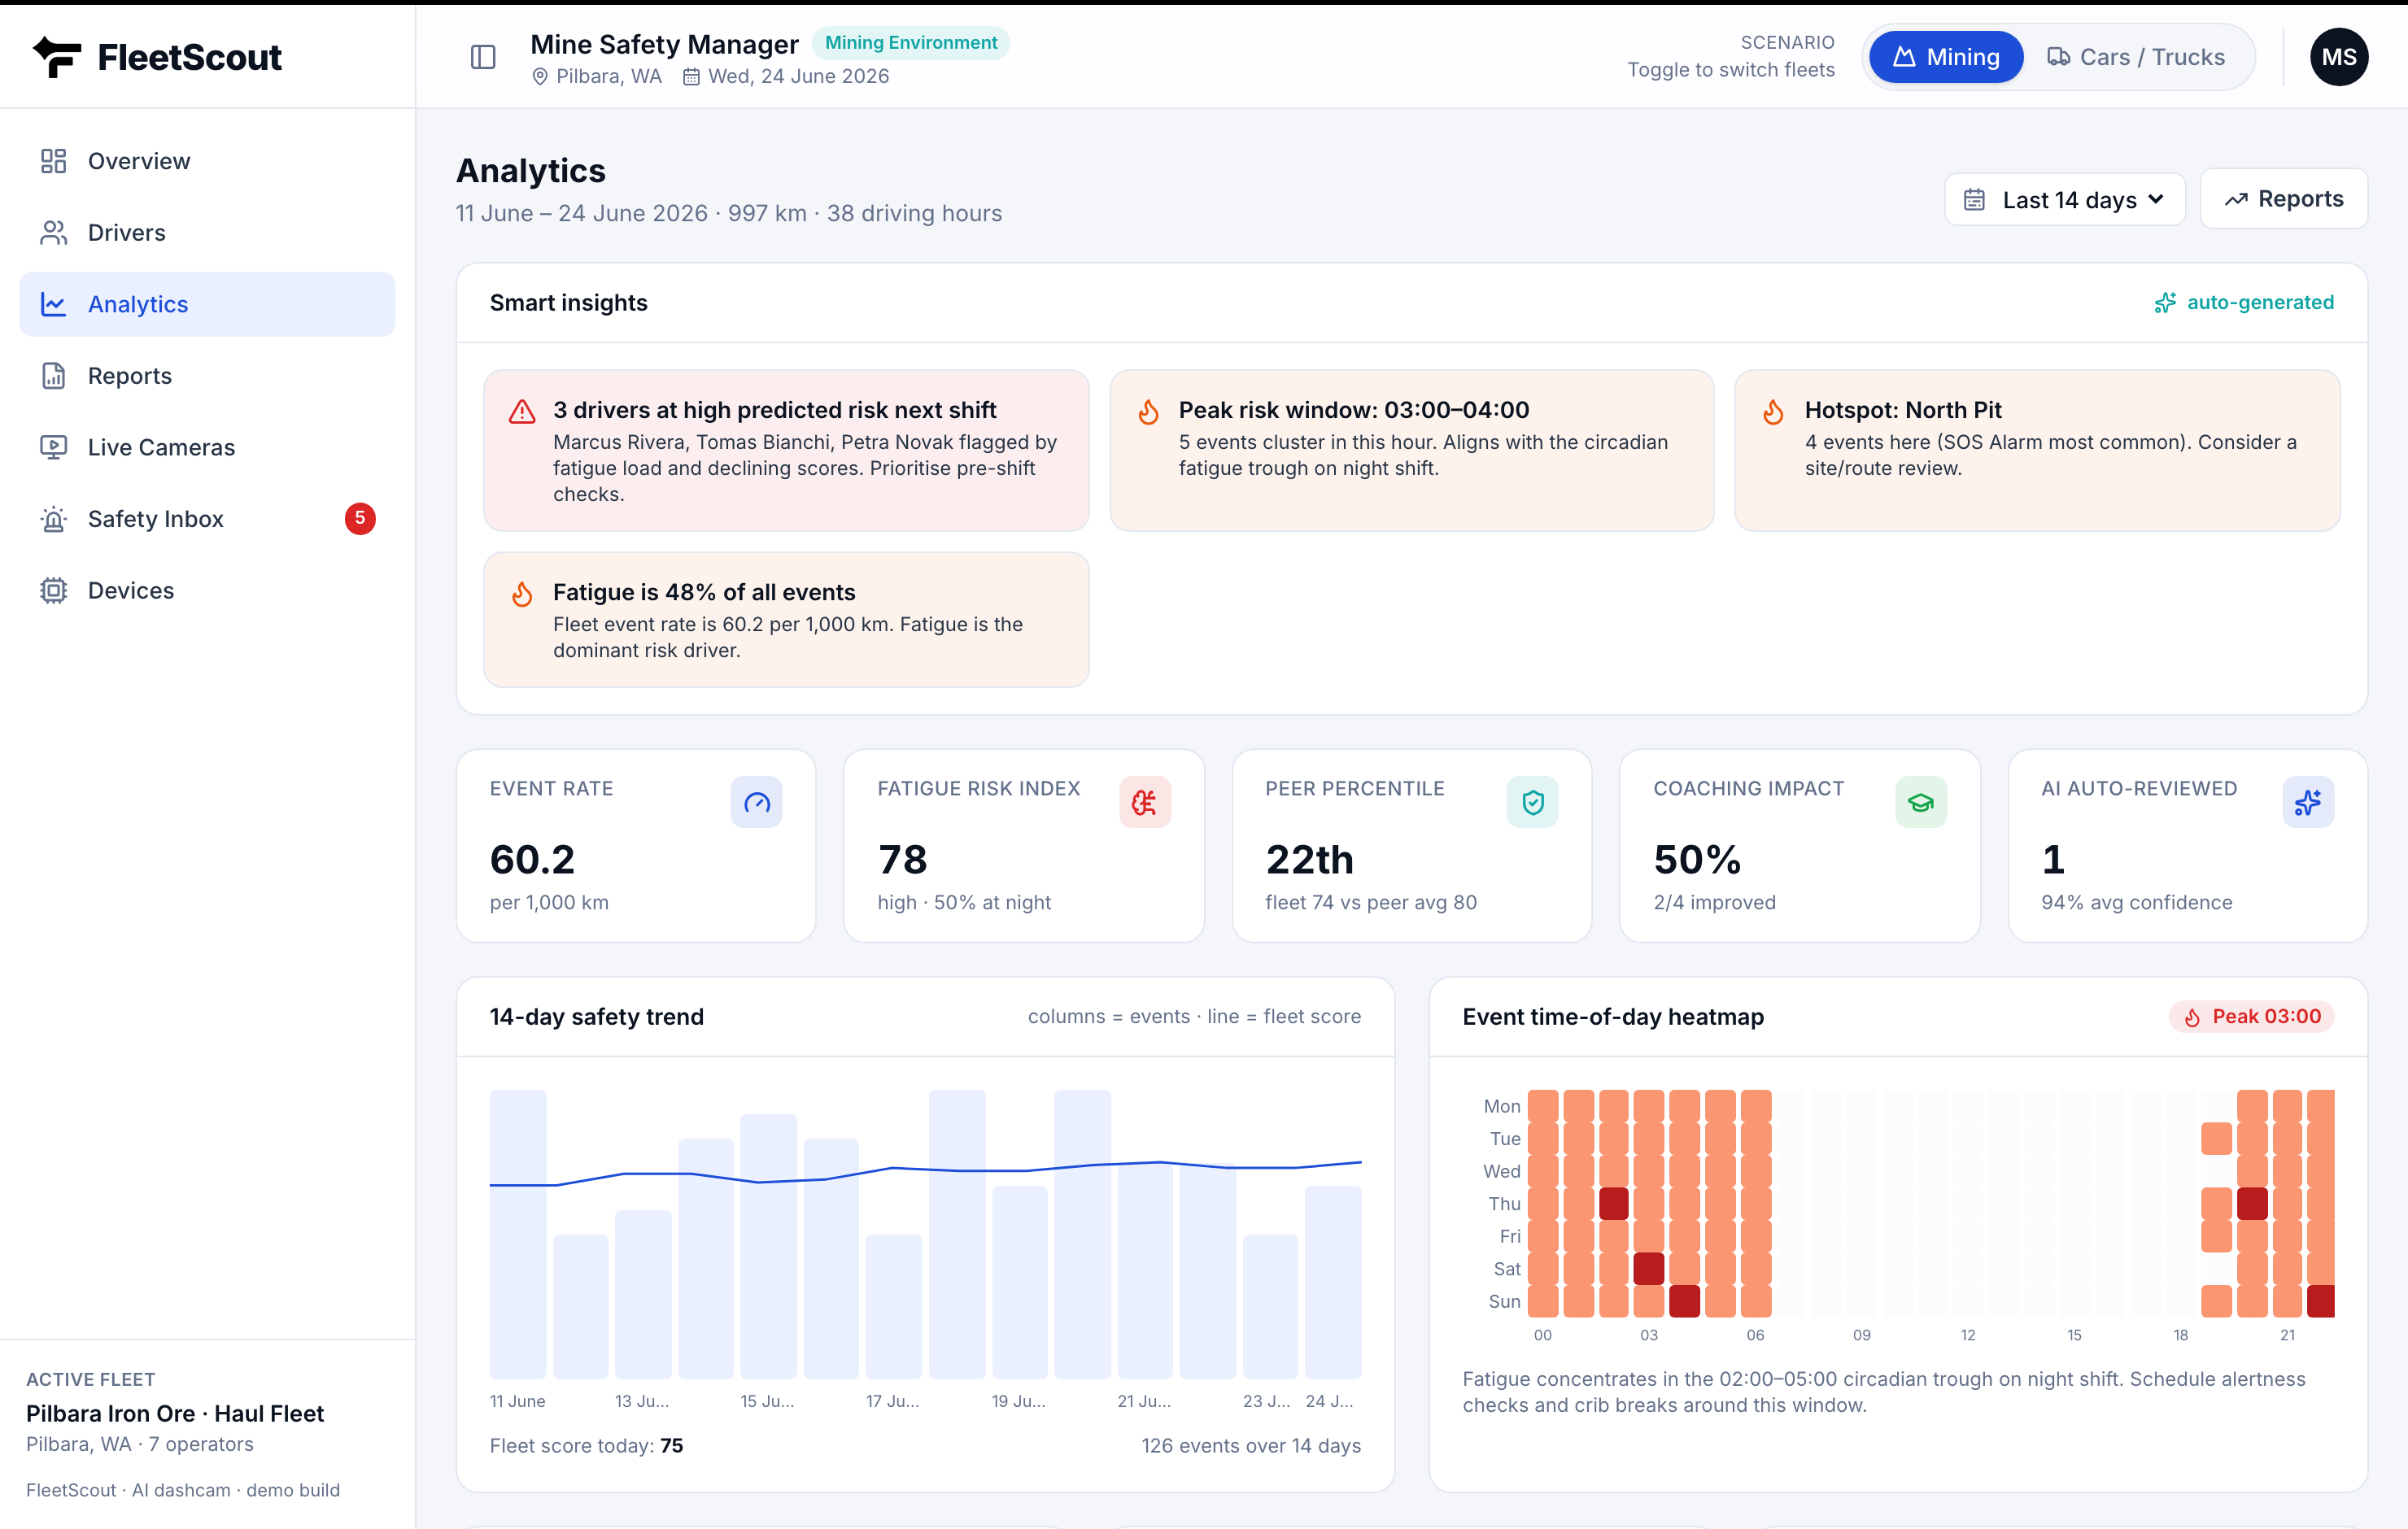Select Analytics in the sidebar
Viewport: 2408px width, 1529px height.
[207, 304]
